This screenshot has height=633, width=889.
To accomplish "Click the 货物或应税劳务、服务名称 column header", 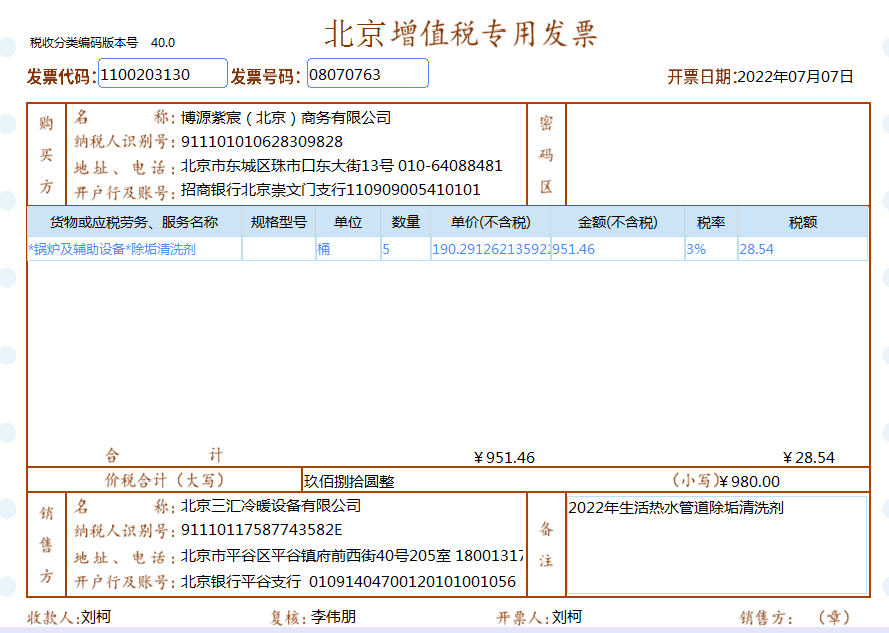I will [x=134, y=222].
